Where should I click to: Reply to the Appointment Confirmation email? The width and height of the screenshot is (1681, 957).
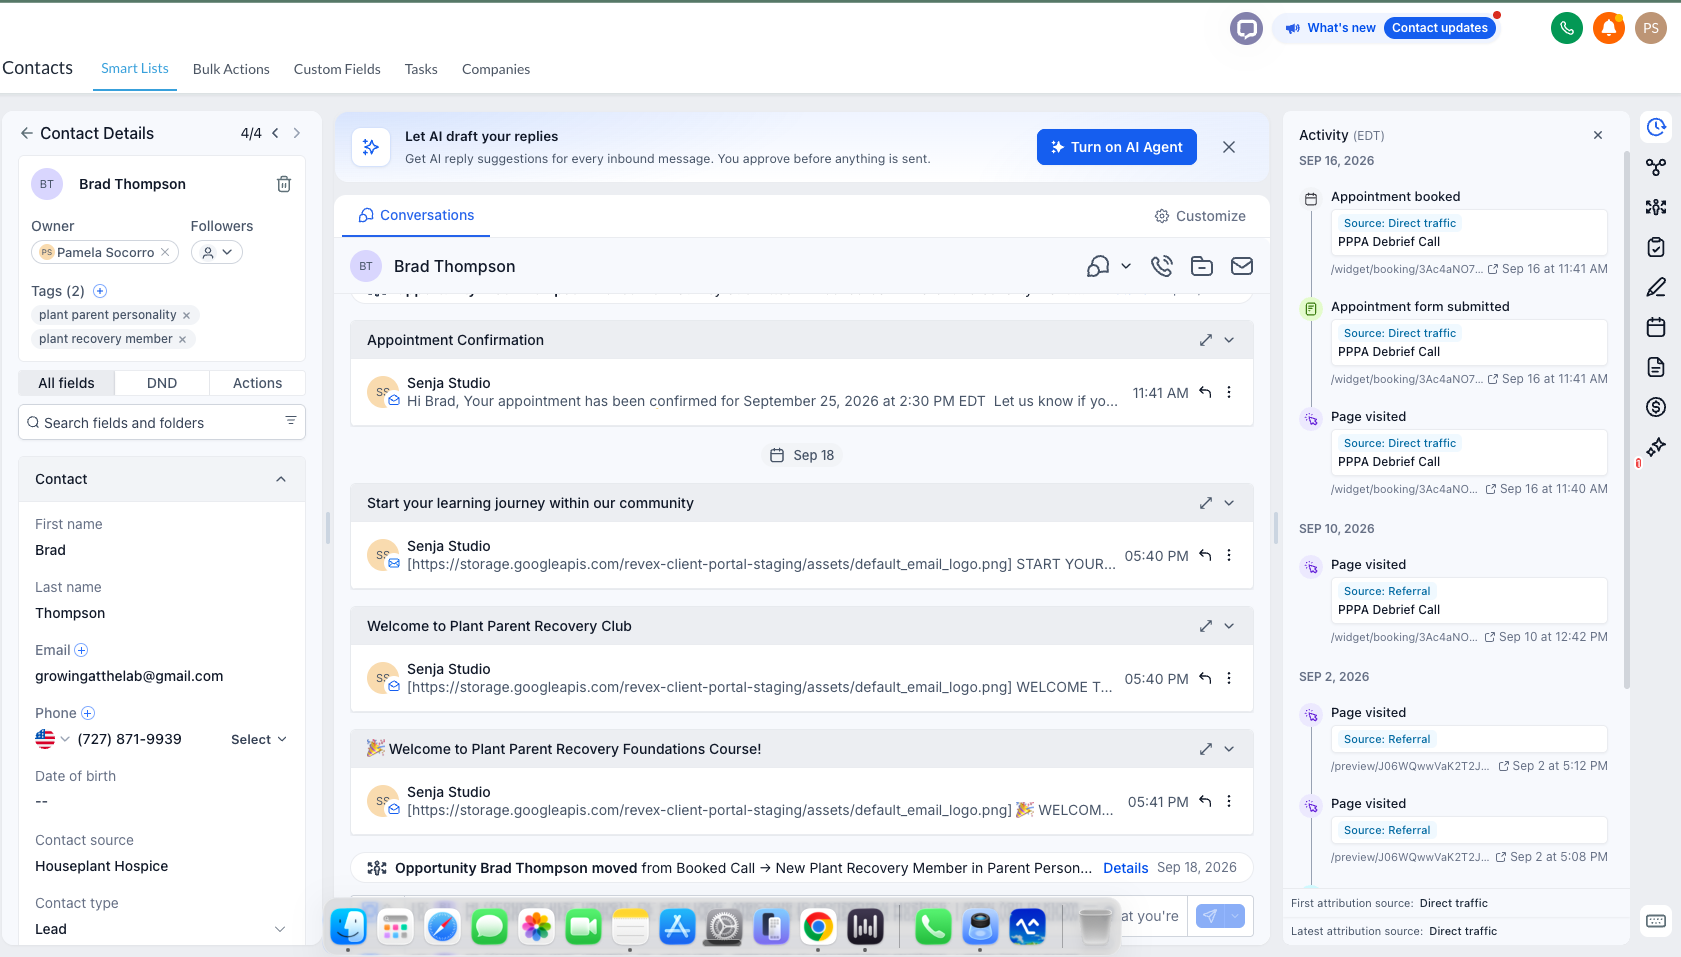[1205, 393]
